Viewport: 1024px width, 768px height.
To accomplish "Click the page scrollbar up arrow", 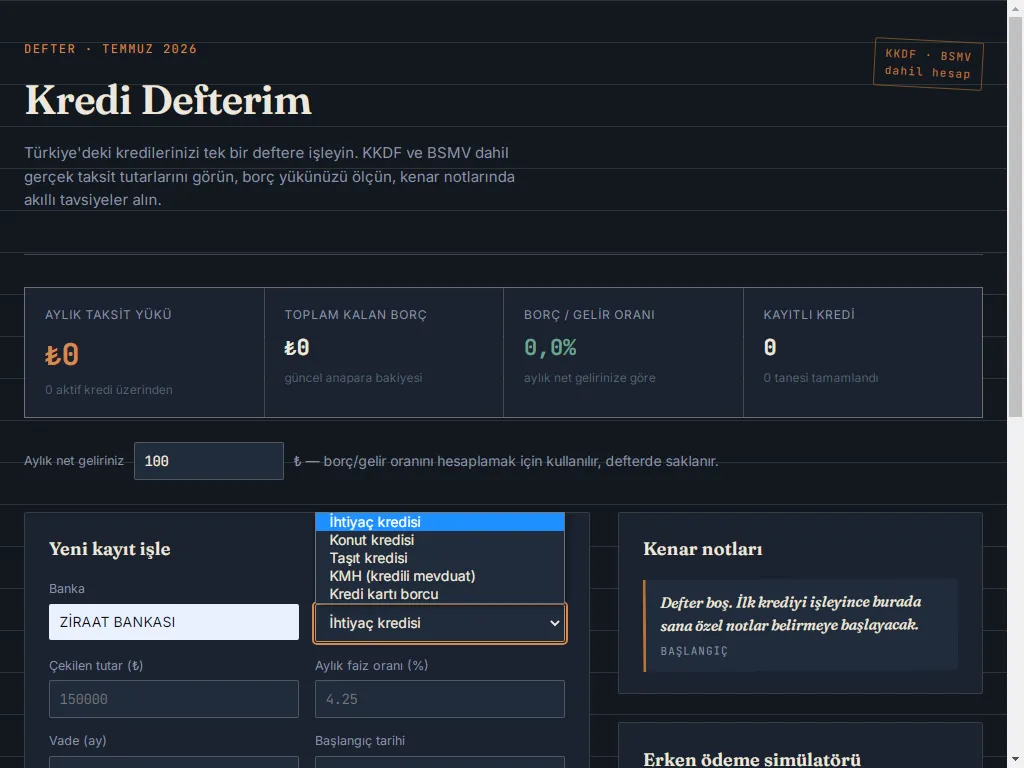I will [x=1016, y=7].
